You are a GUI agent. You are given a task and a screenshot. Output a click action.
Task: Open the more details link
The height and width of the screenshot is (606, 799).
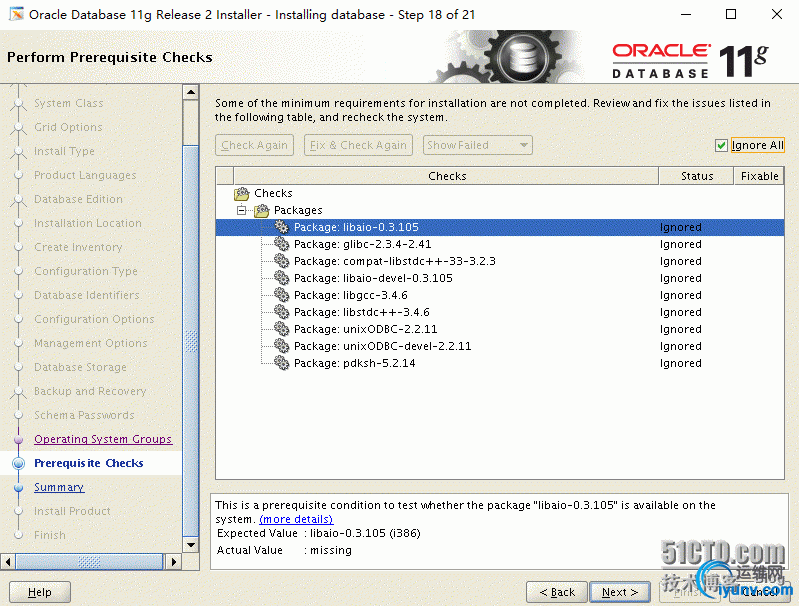click(x=296, y=519)
